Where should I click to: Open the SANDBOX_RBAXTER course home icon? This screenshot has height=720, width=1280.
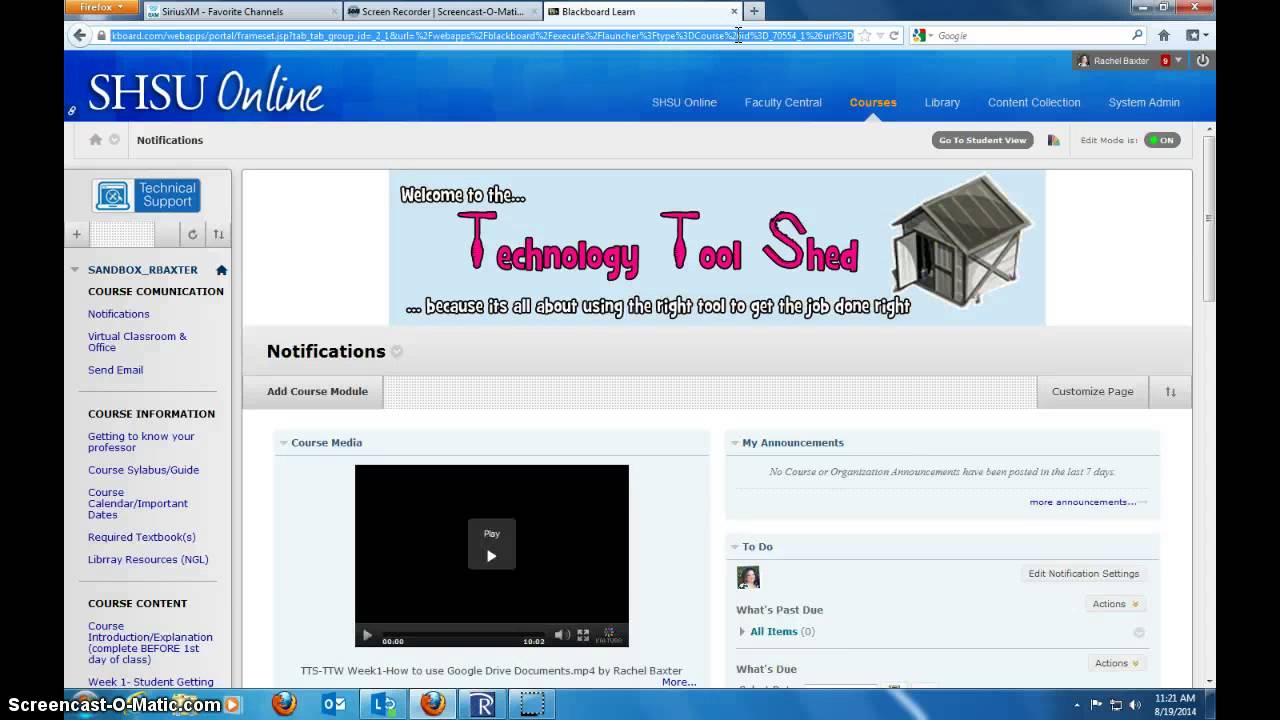click(221, 270)
